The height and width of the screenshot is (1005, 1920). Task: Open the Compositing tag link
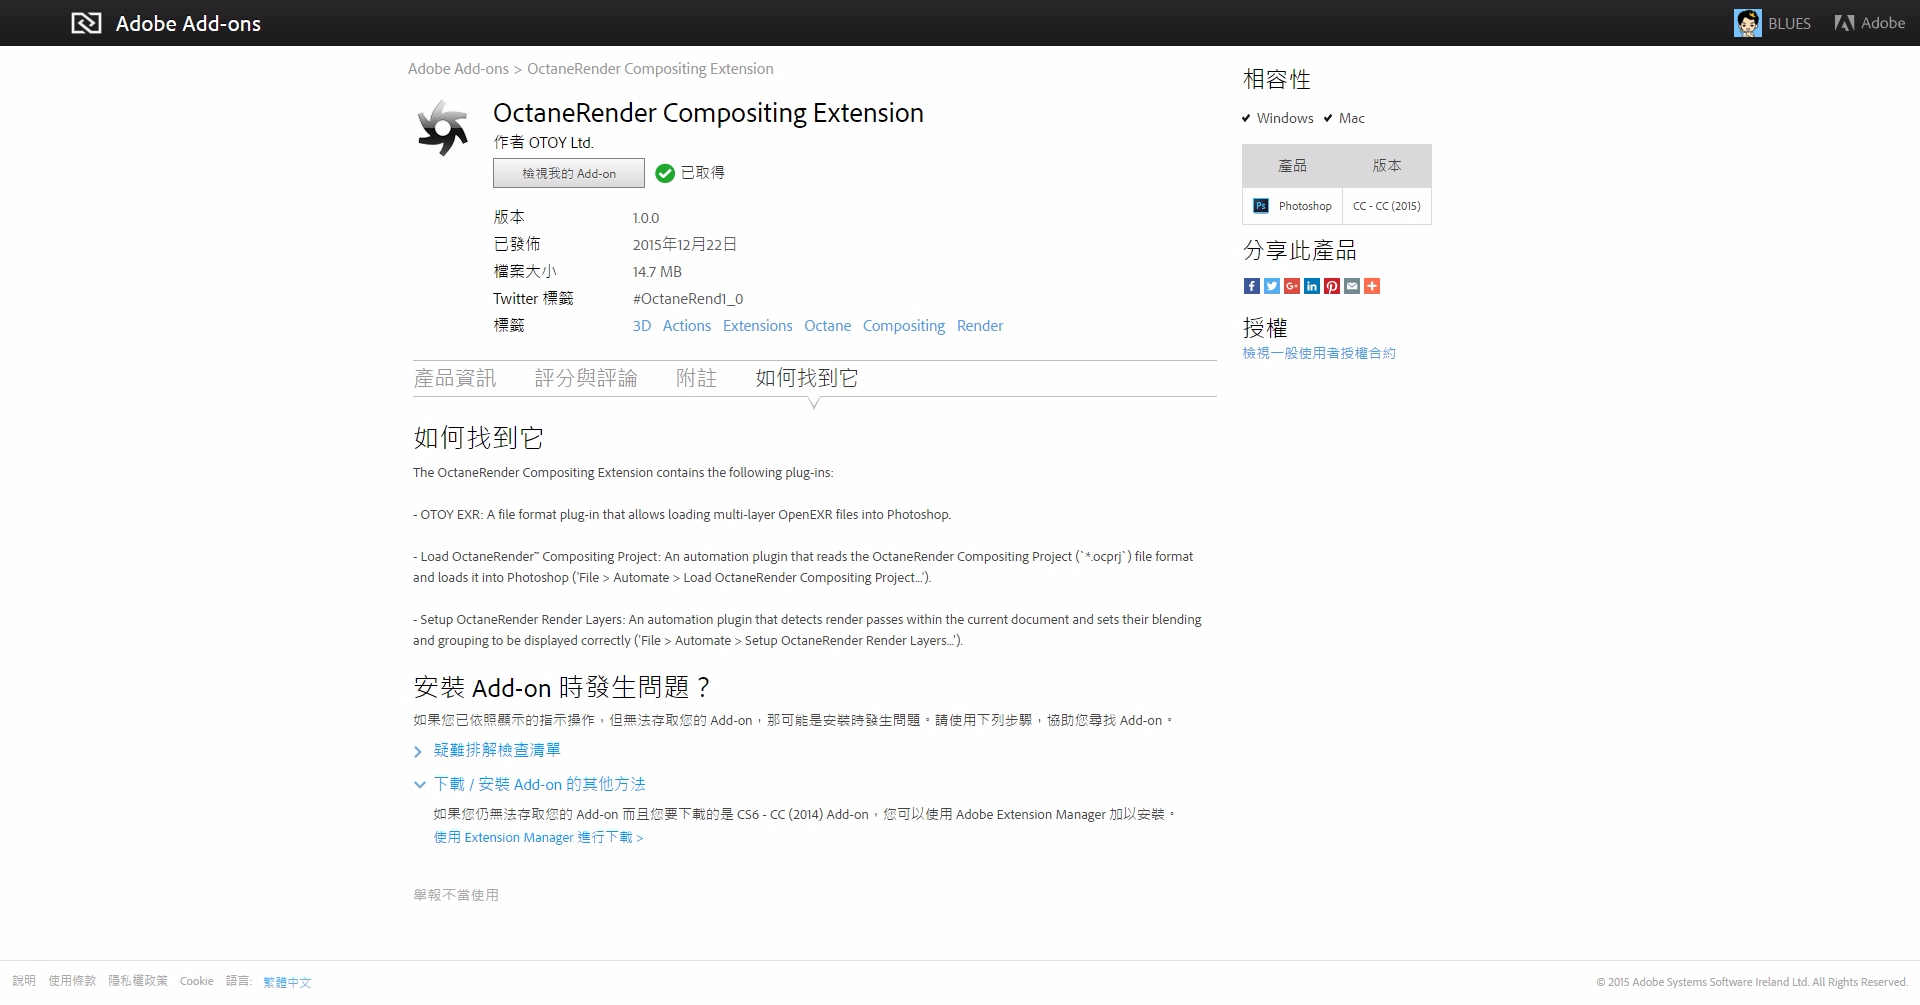pos(903,326)
